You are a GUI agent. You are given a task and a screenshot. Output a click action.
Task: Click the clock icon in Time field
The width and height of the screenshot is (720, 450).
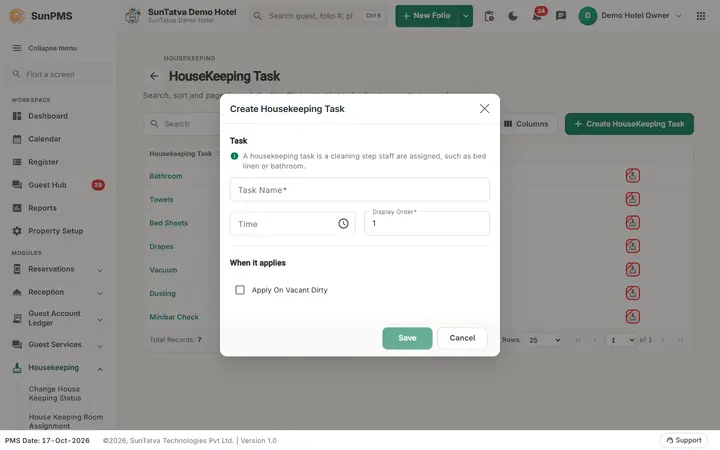(x=343, y=224)
